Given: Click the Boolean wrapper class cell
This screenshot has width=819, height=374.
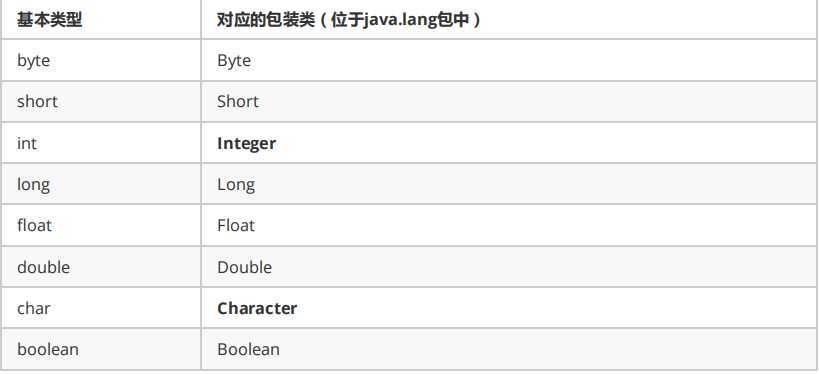Looking at the screenshot, I should click(x=509, y=349).
